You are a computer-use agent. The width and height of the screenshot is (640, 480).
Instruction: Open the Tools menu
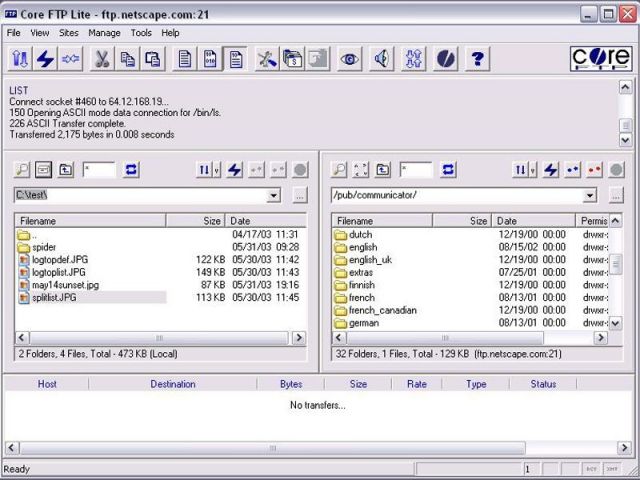click(141, 33)
